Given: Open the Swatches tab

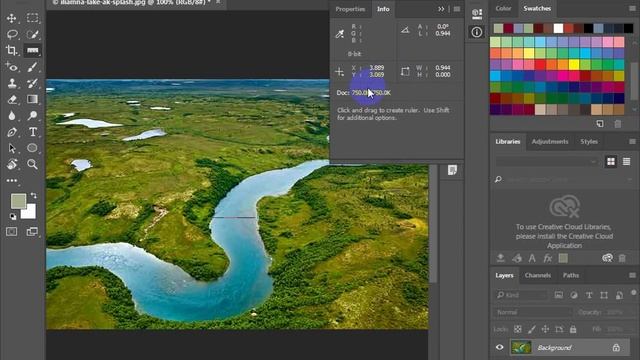Looking at the screenshot, I should 537,9.
